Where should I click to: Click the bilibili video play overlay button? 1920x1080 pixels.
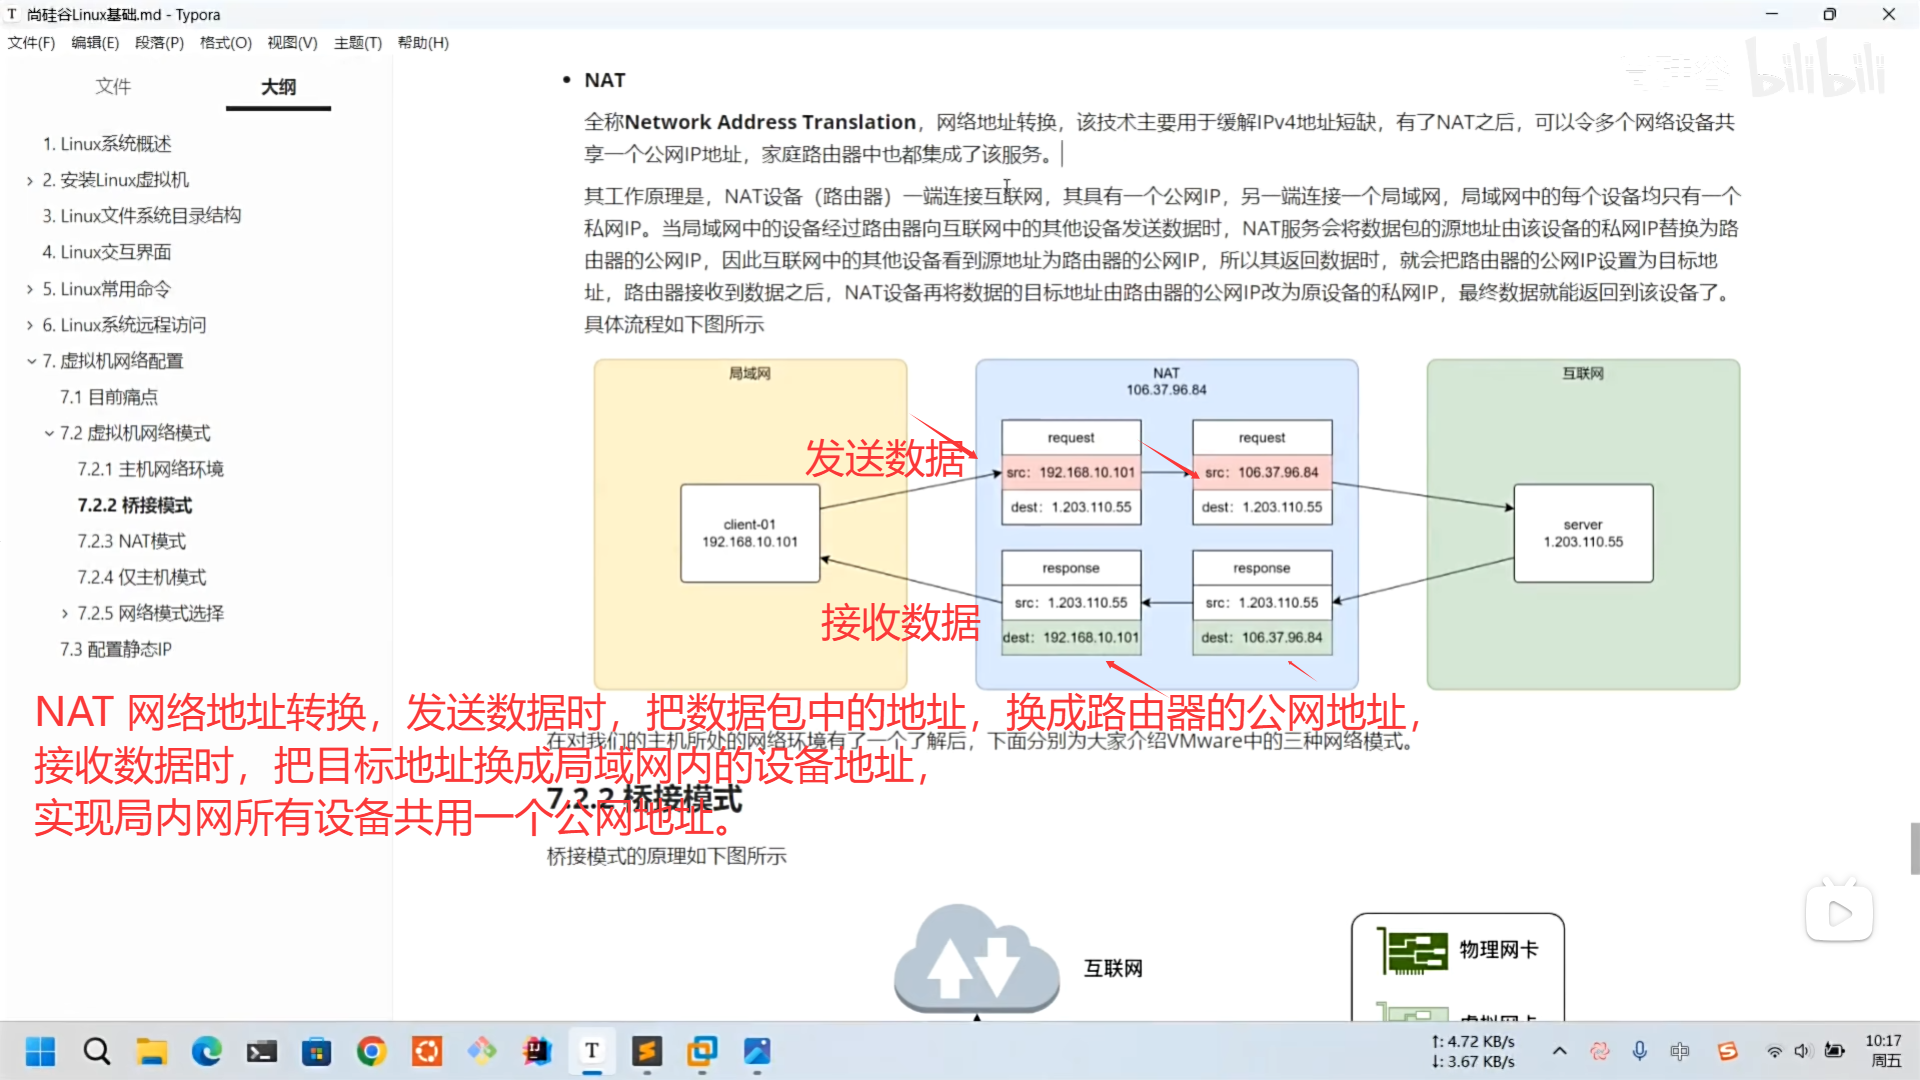pos(1838,913)
